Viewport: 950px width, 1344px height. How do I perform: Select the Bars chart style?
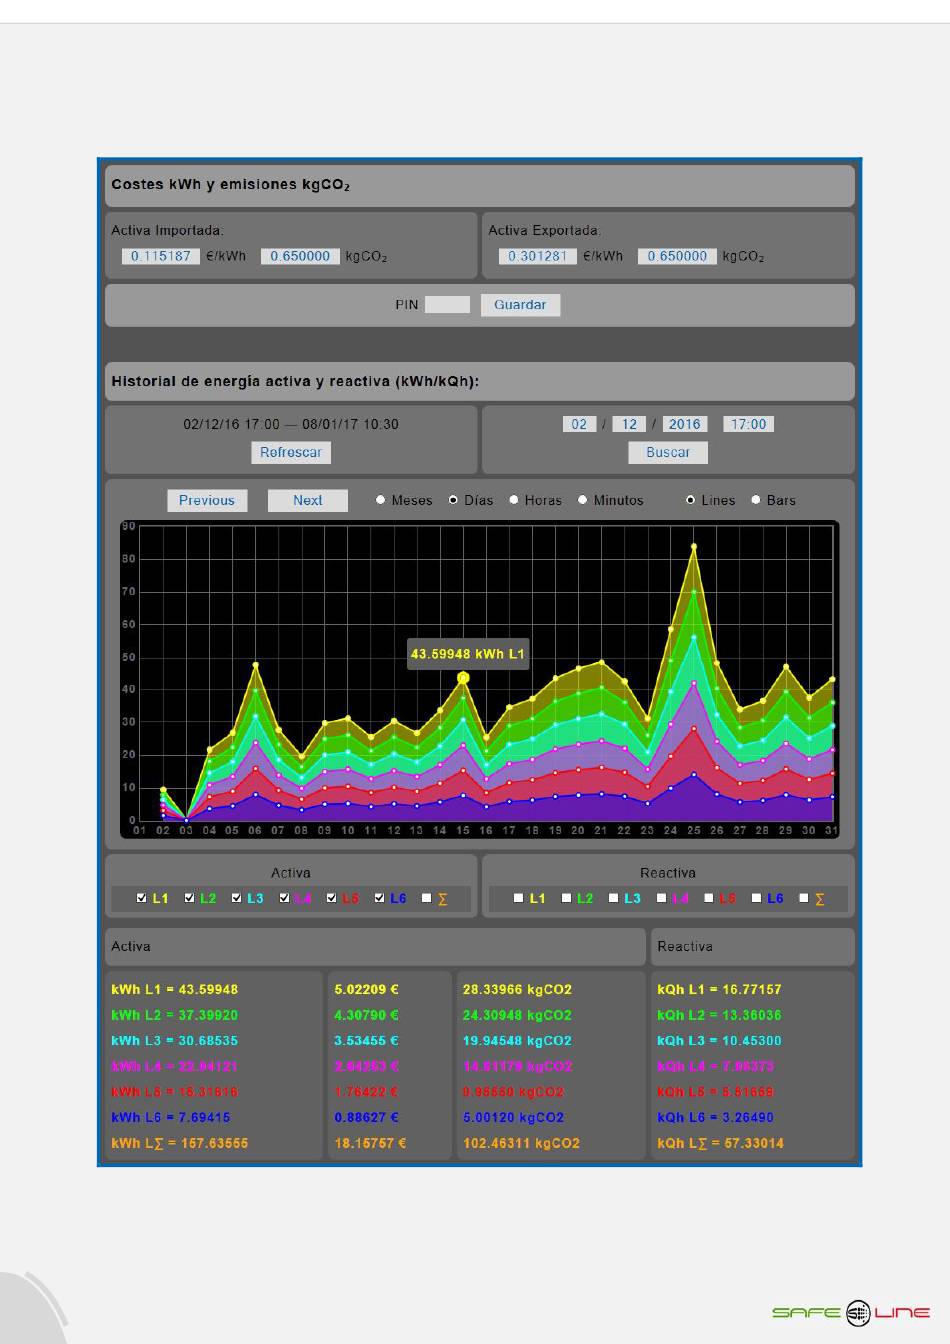click(x=756, y=500)
